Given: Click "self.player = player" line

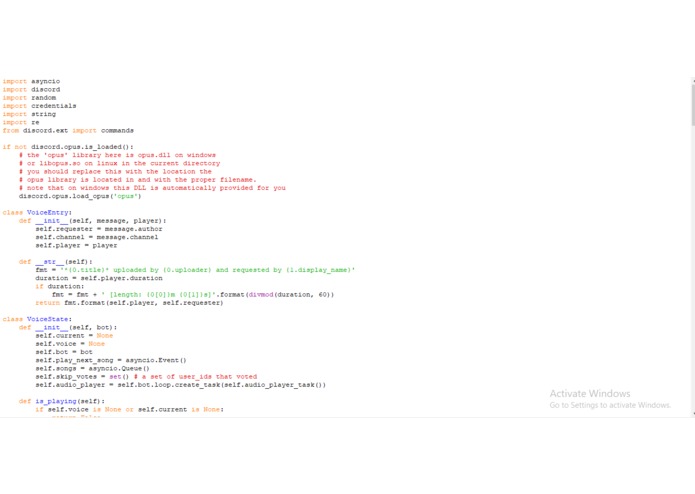Looking at the screenshot, I should (76, 245).
